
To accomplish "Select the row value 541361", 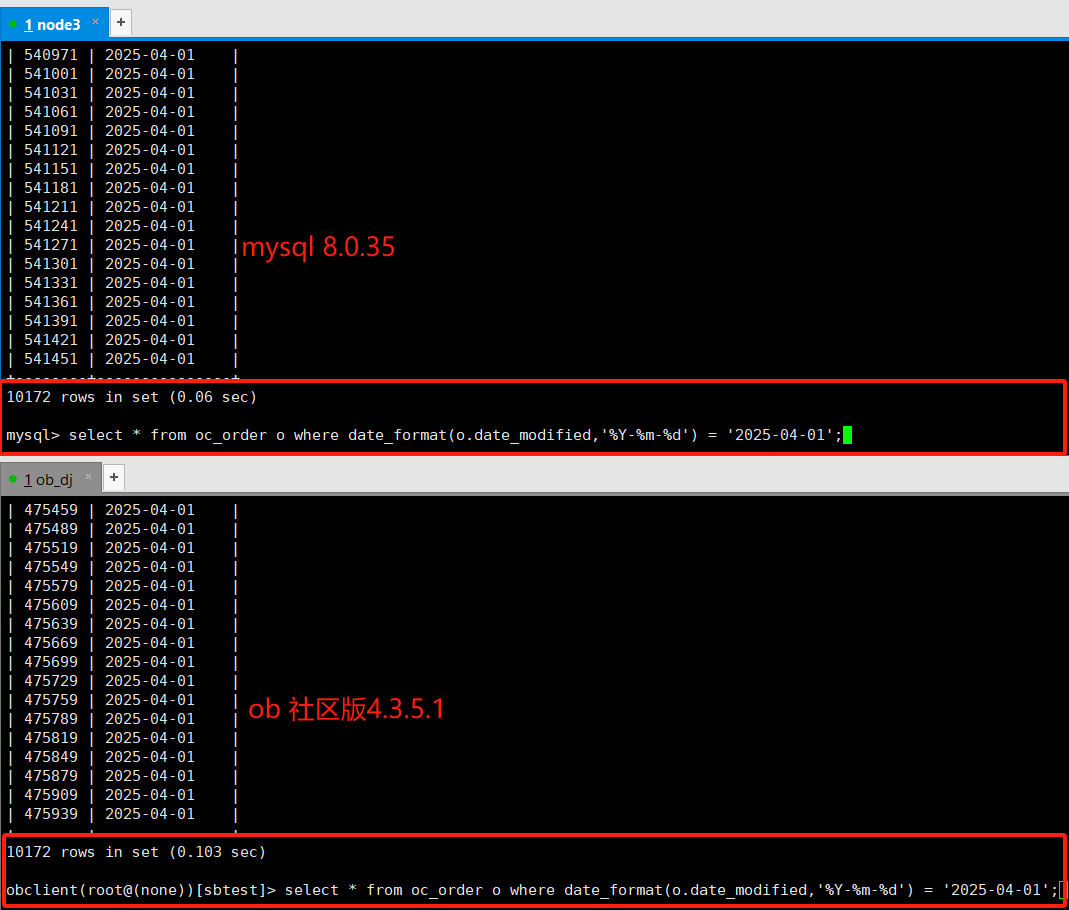I will tap(51, 302).
